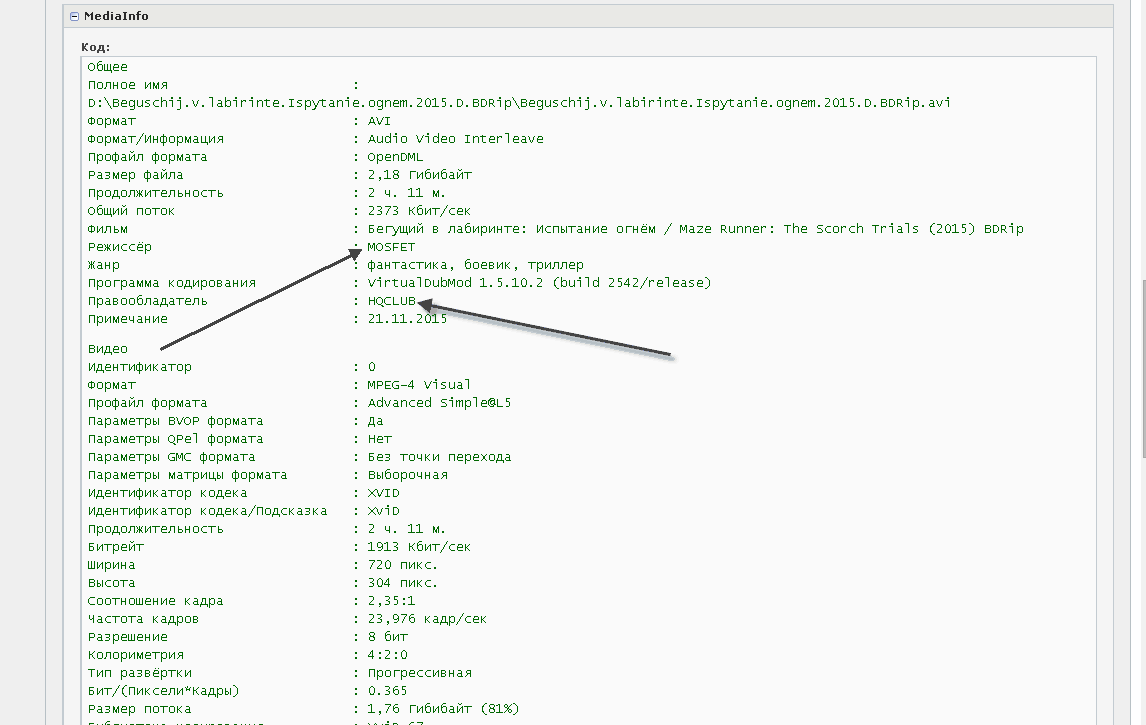Click the 'Код:' label above code box

click(95, 46)
